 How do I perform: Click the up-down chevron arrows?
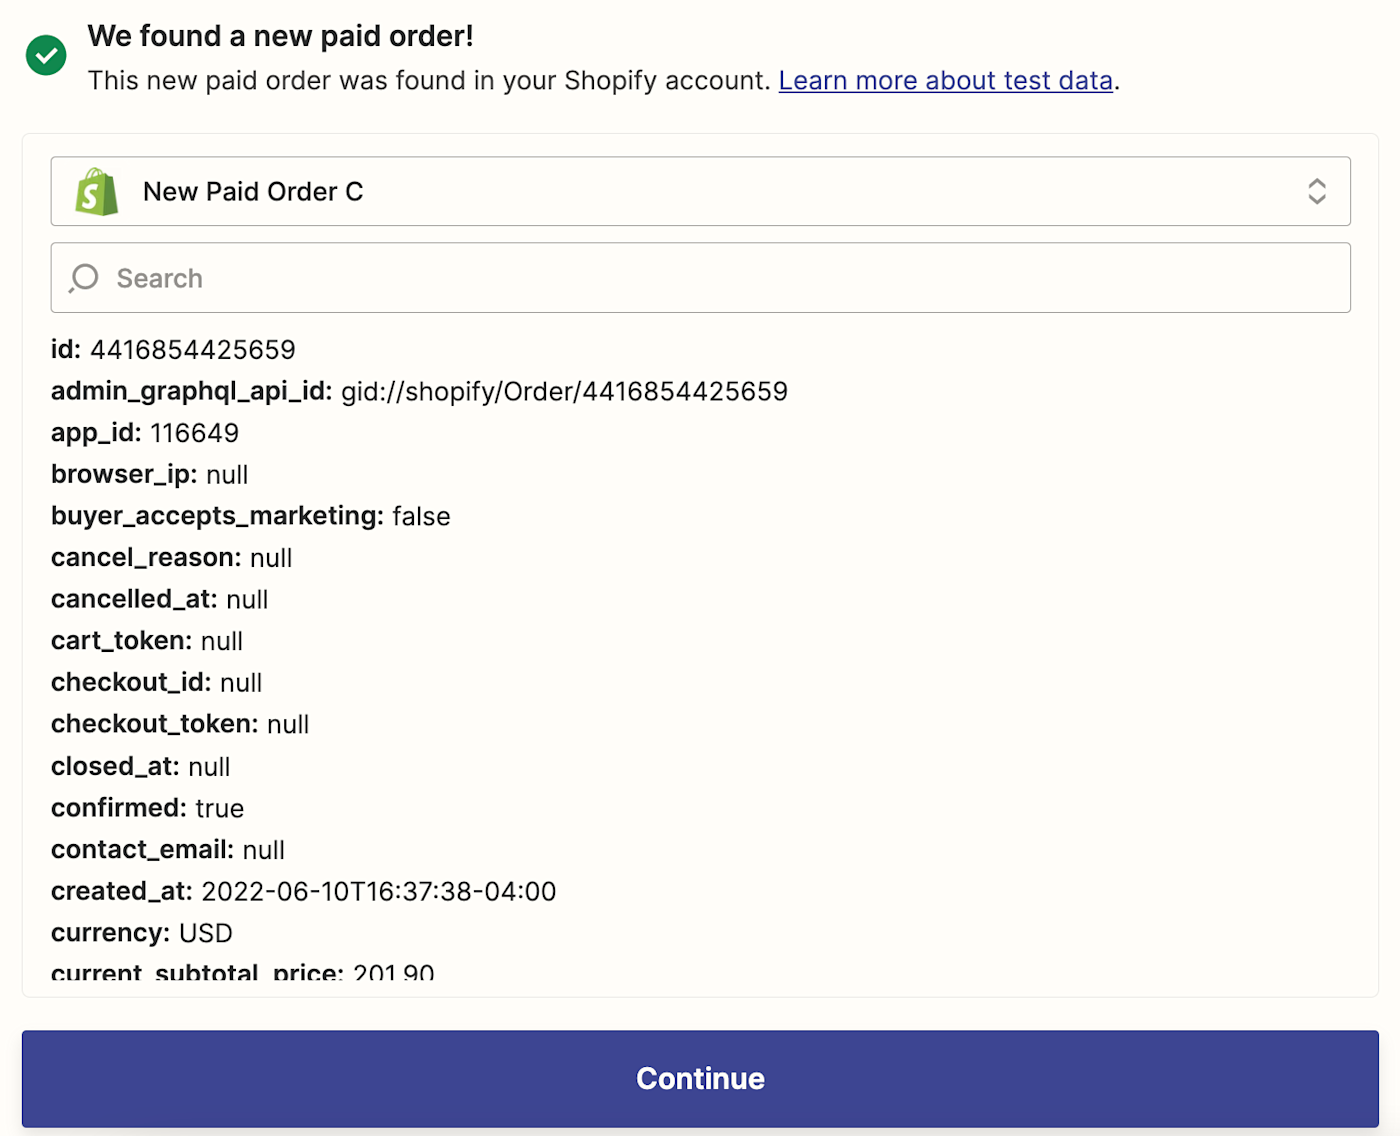1316,191
